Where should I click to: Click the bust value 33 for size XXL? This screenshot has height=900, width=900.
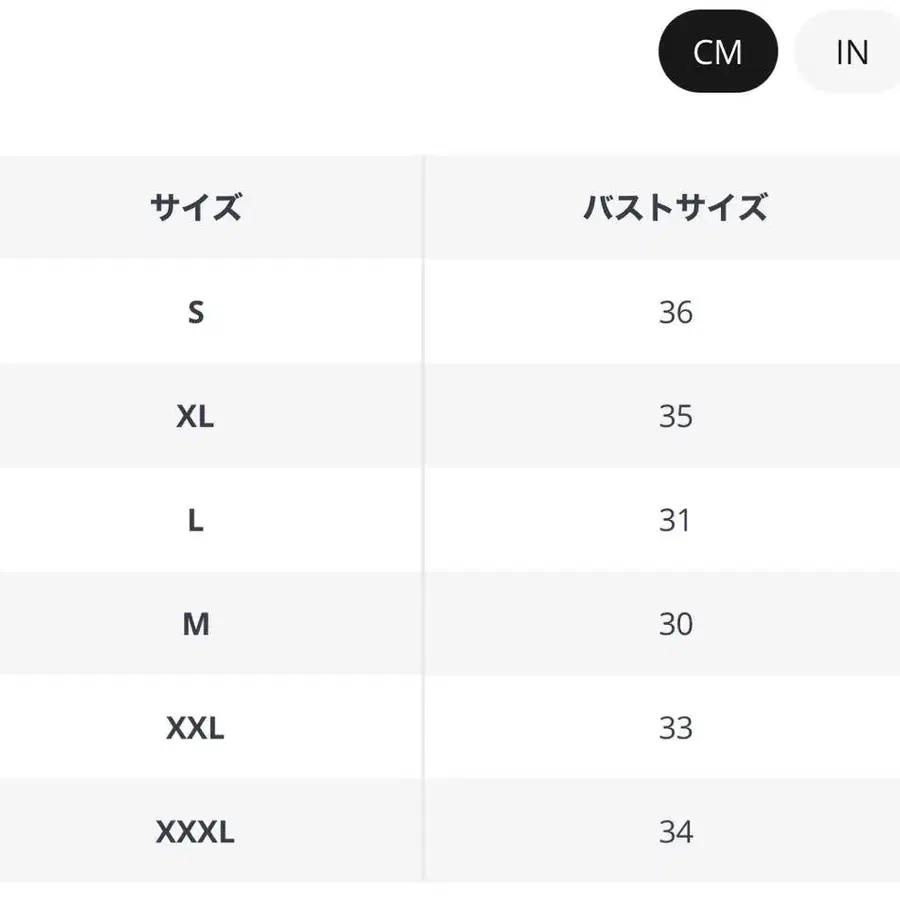tap(675, 728)
